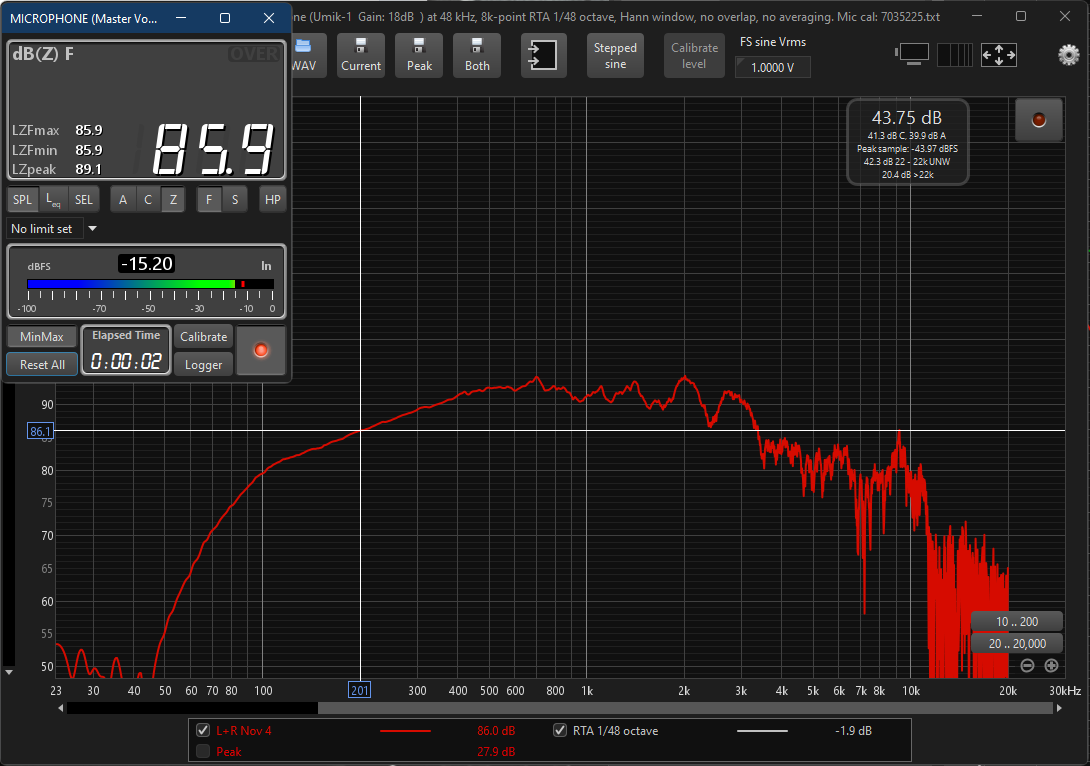Select the Leq mode
The width and height of the screenshot is (1090, 766).
pos(53,199)
